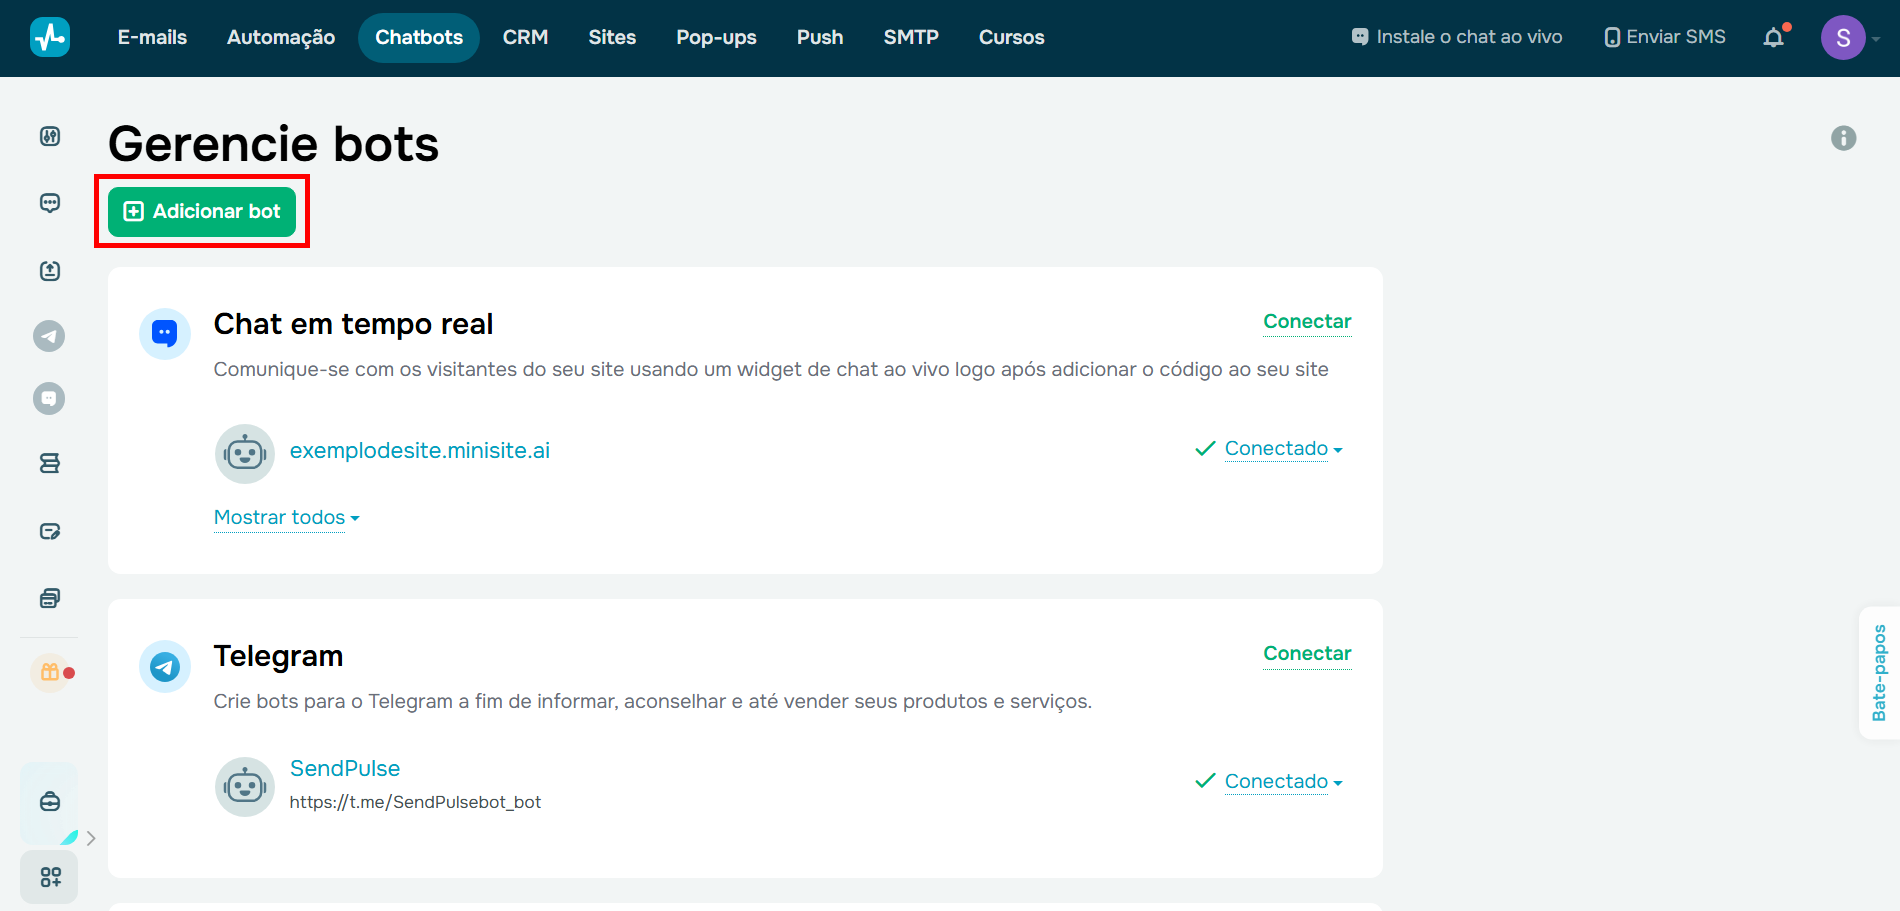Select the Pop-ups menu item
Viewport: 1900px width, 911px height.
pos(716,37)
